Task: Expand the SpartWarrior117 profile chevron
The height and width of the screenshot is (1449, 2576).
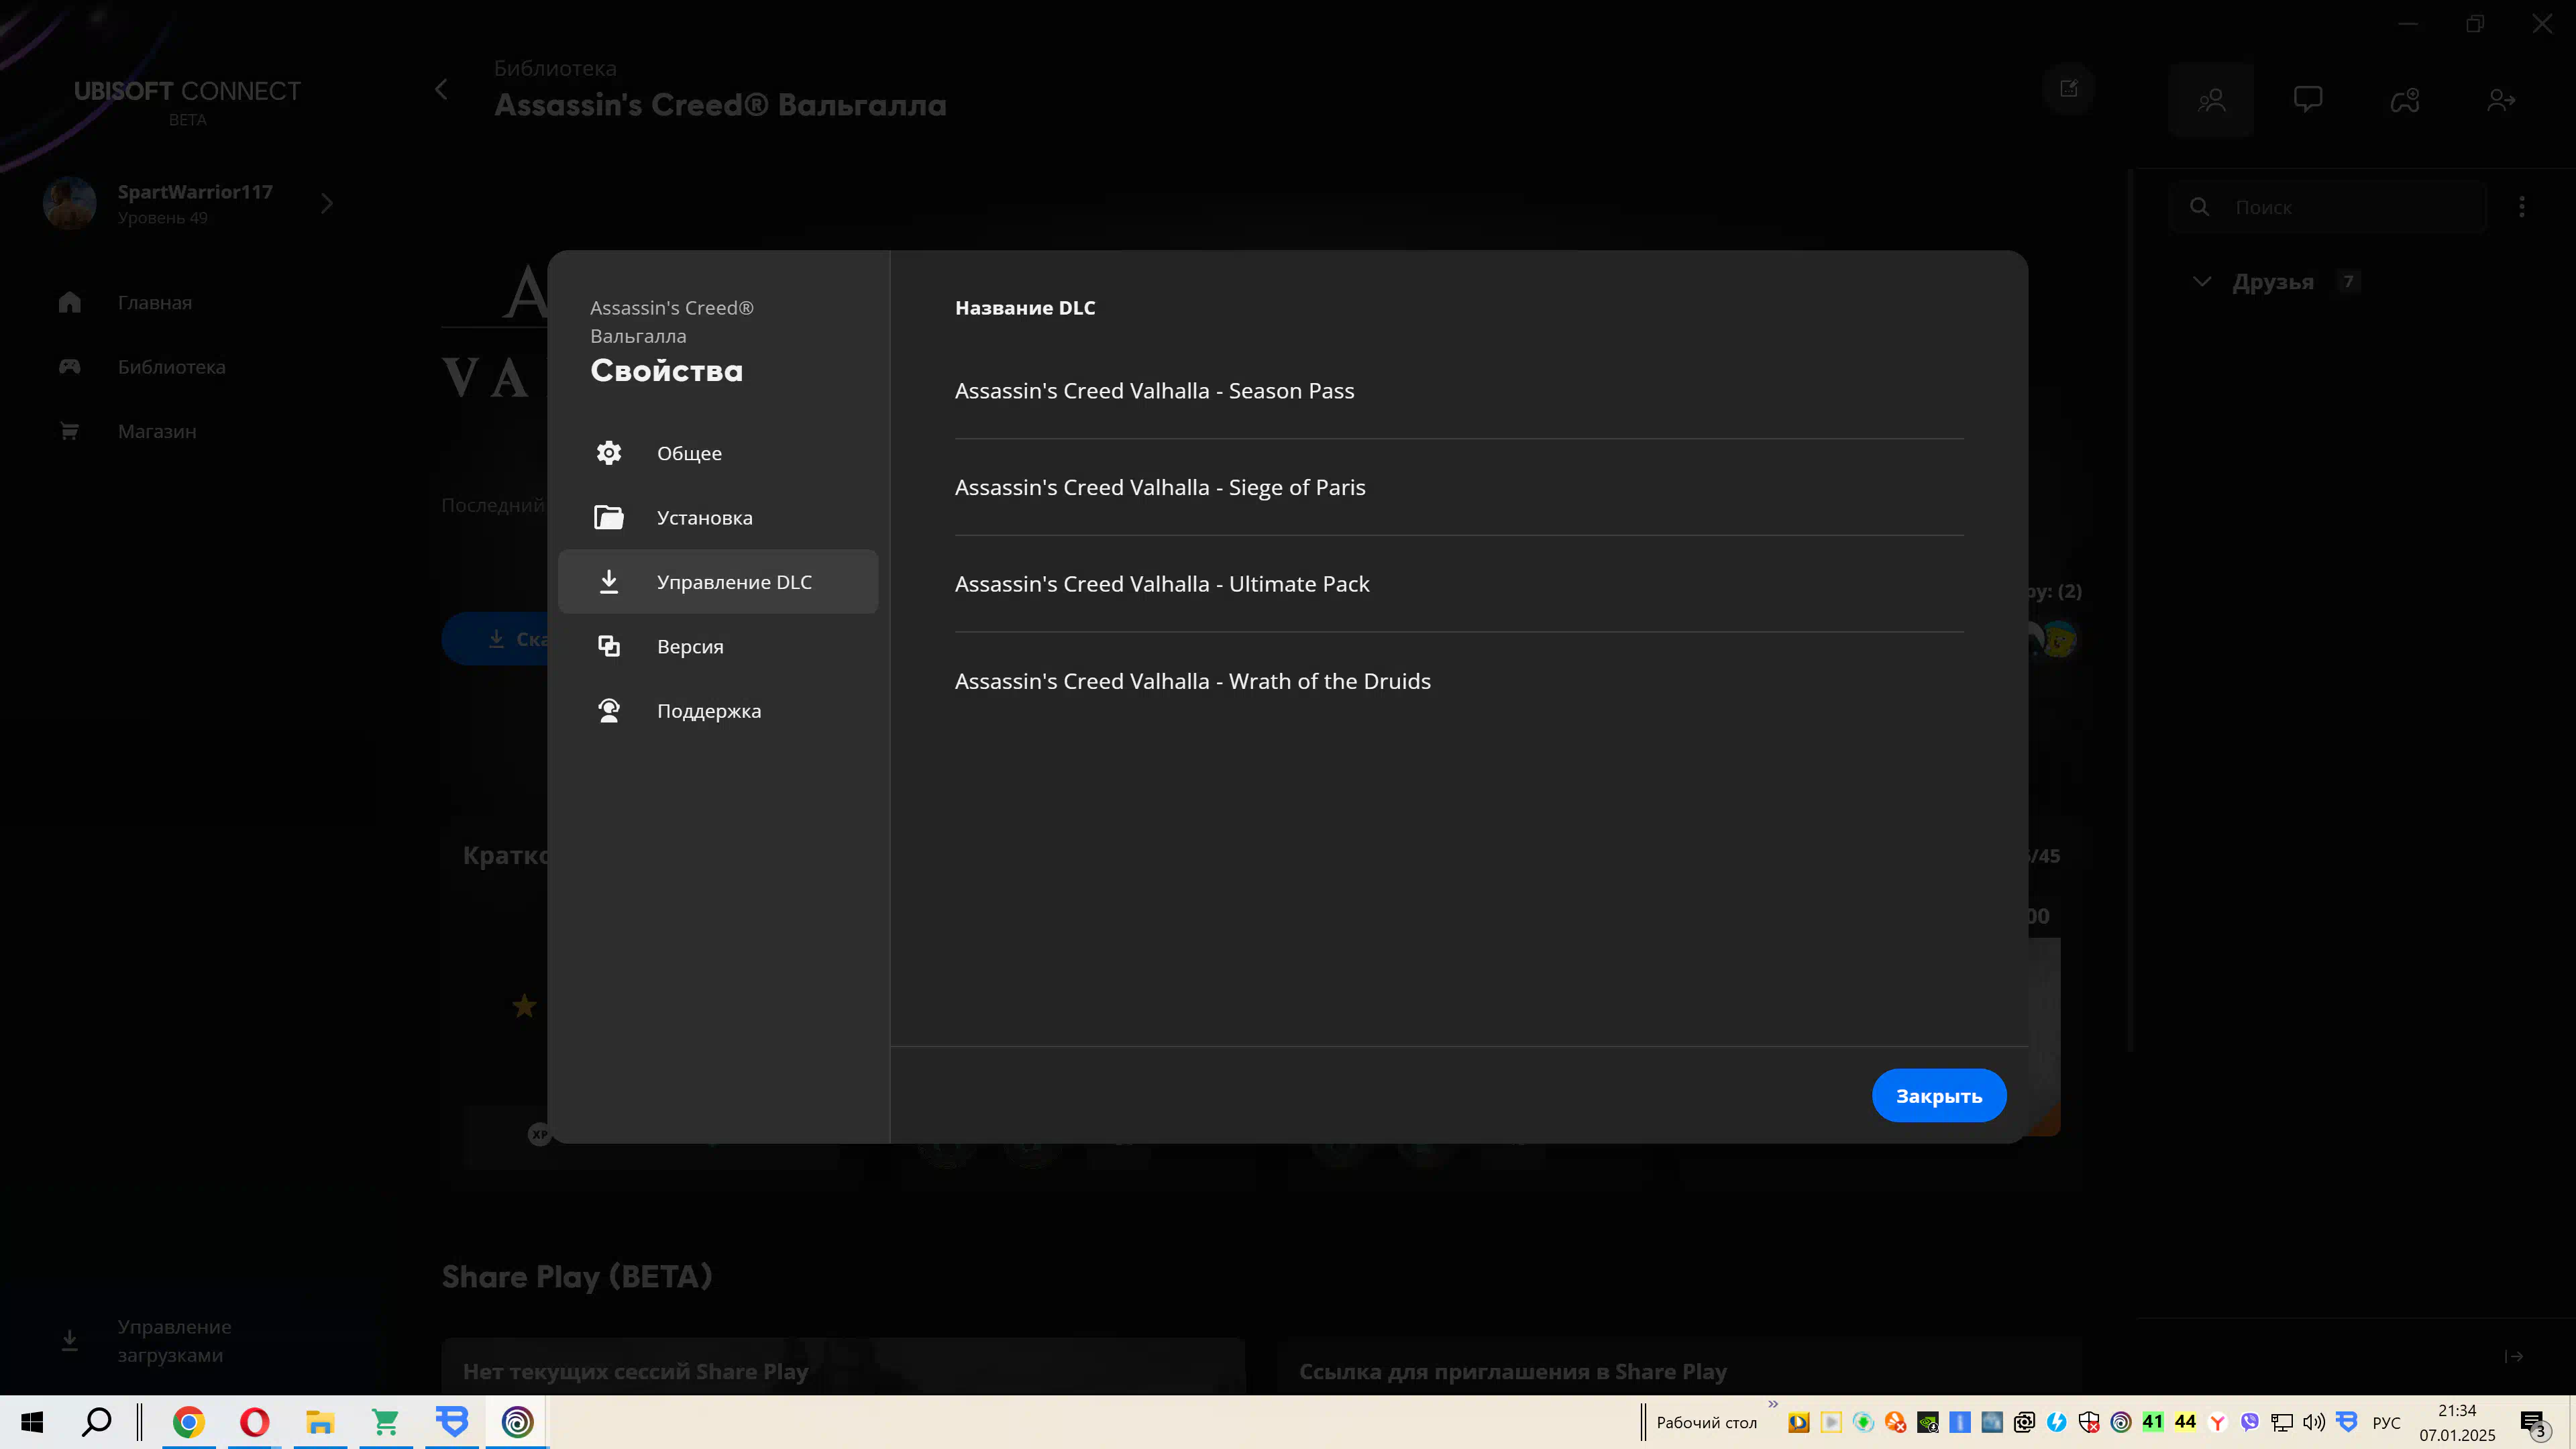Action: (327, 204)
